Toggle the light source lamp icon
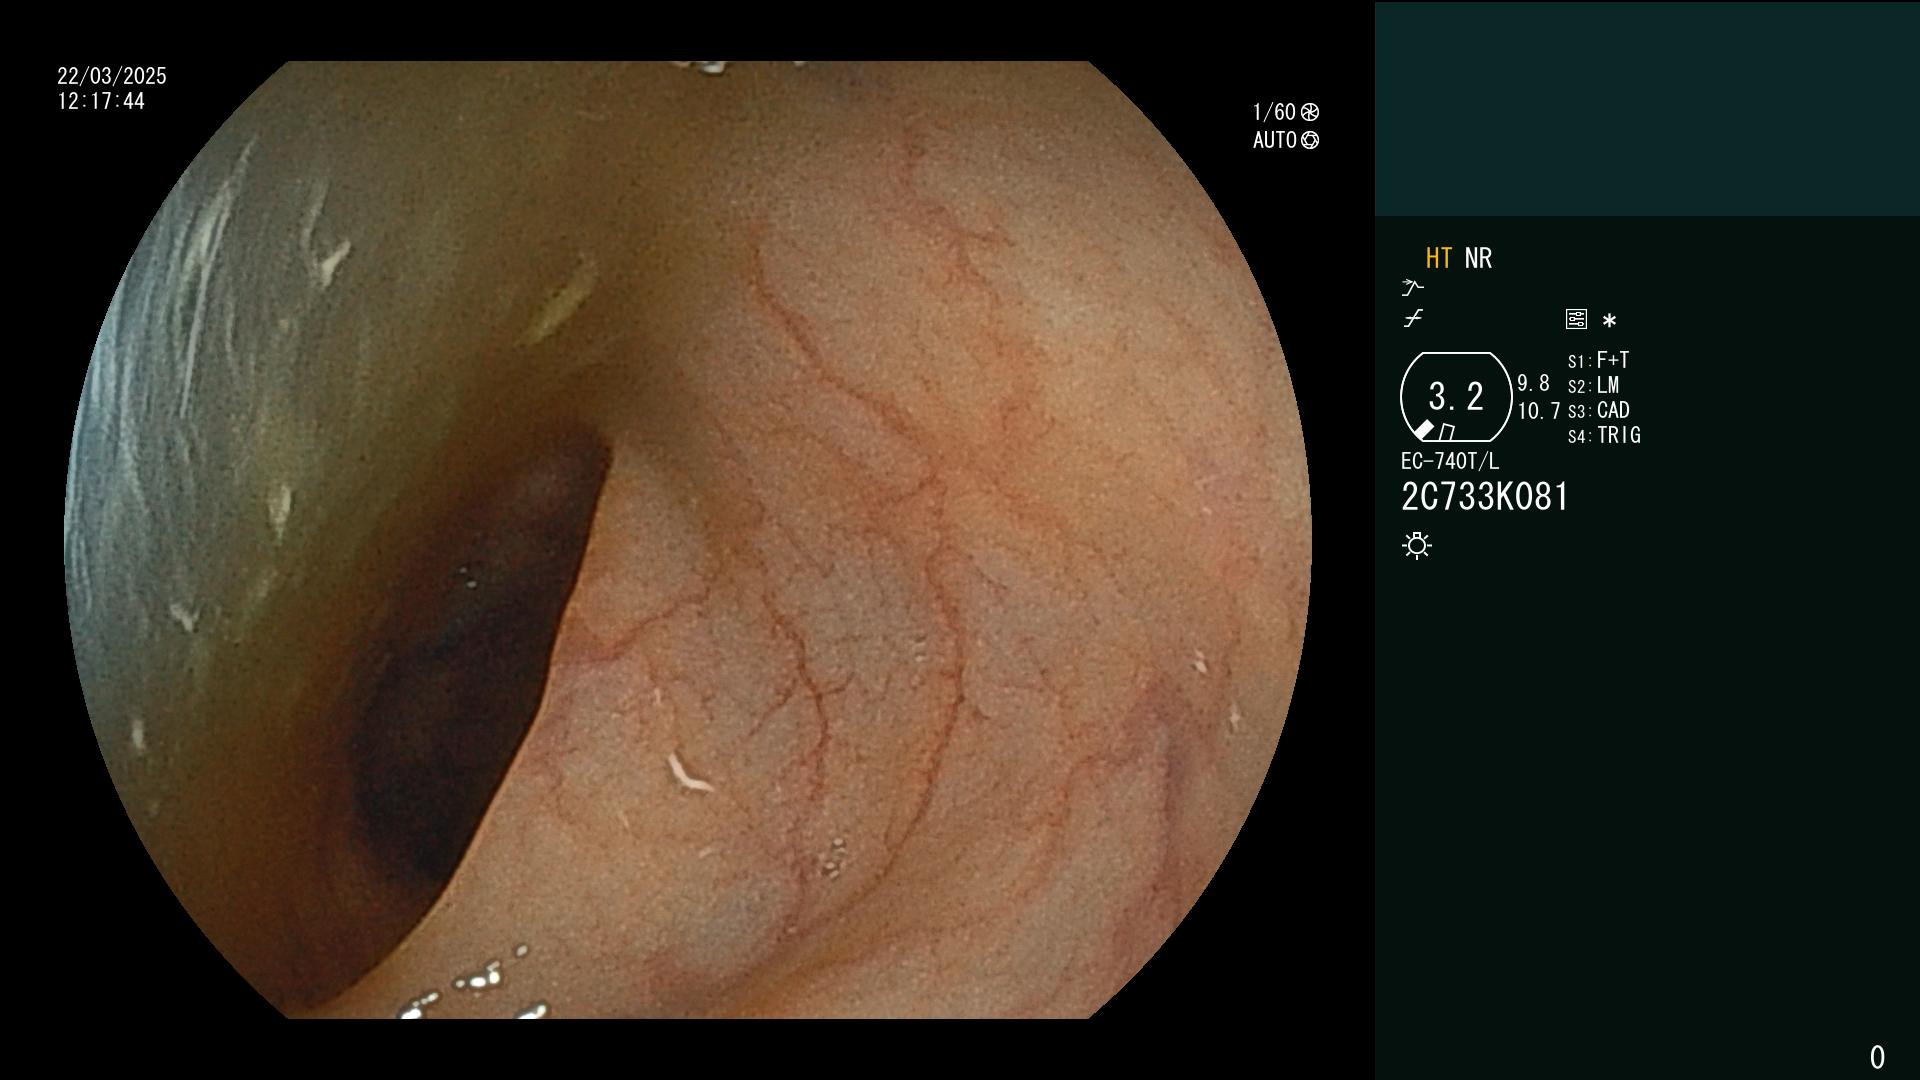 (x=1417, y=545)
